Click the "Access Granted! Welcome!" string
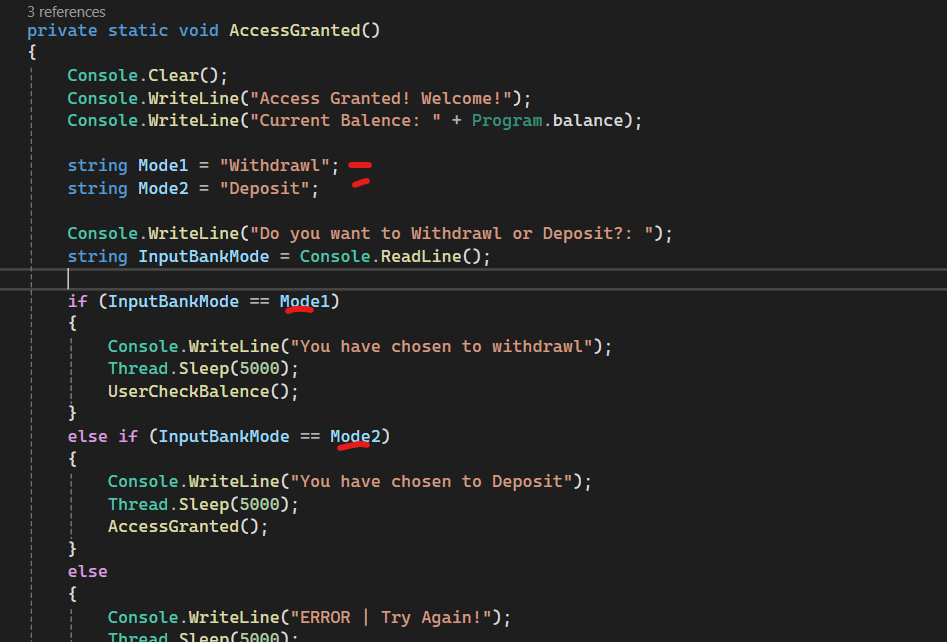Image resolution: width=947 pixels, height=642 pixels. coord(386,98)
